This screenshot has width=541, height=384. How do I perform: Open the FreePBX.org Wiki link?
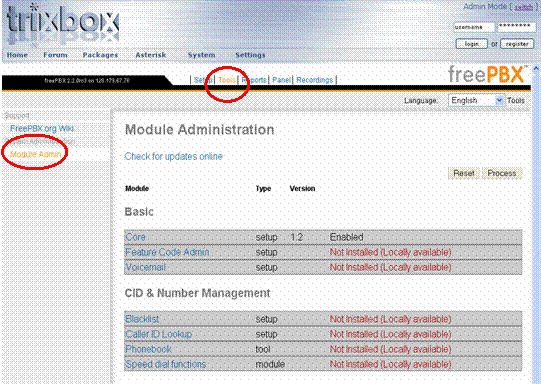42,129
